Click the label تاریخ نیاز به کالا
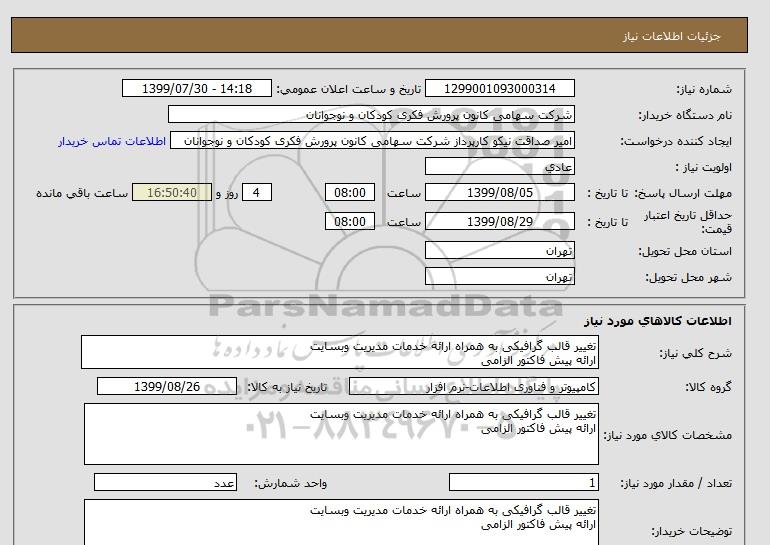This screenshot has height=545, width=770. click(286, 387)
